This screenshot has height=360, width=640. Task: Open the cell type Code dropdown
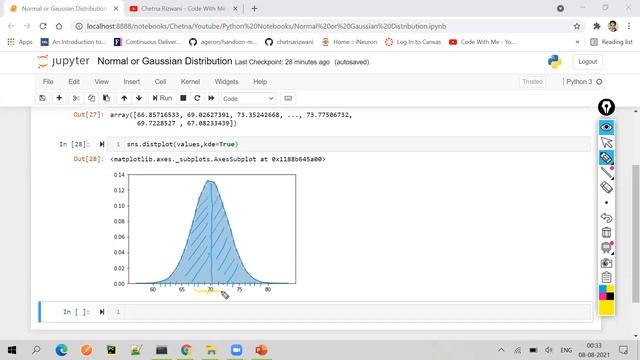point(248,98)
